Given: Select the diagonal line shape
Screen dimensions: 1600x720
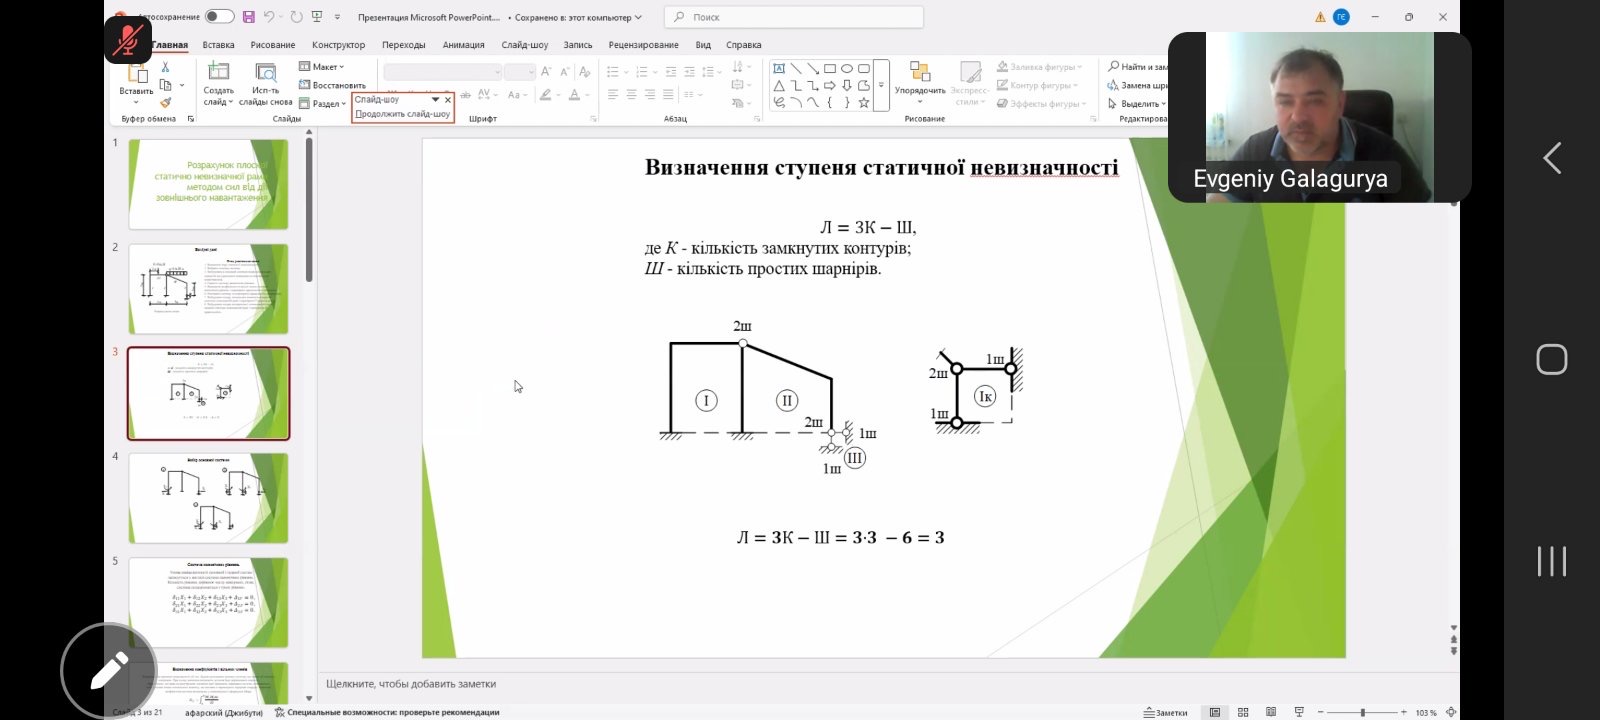Looking at the screenshot, I should point(796,68).
